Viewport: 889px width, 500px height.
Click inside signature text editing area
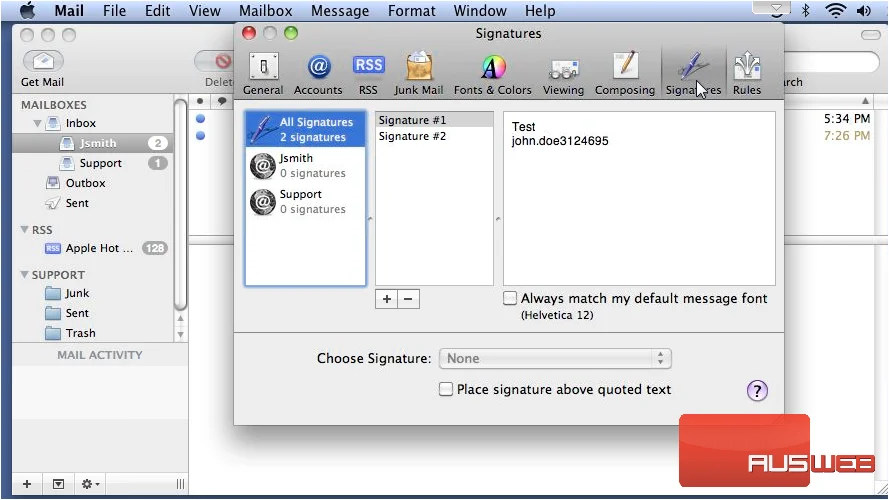click(639, 198)
